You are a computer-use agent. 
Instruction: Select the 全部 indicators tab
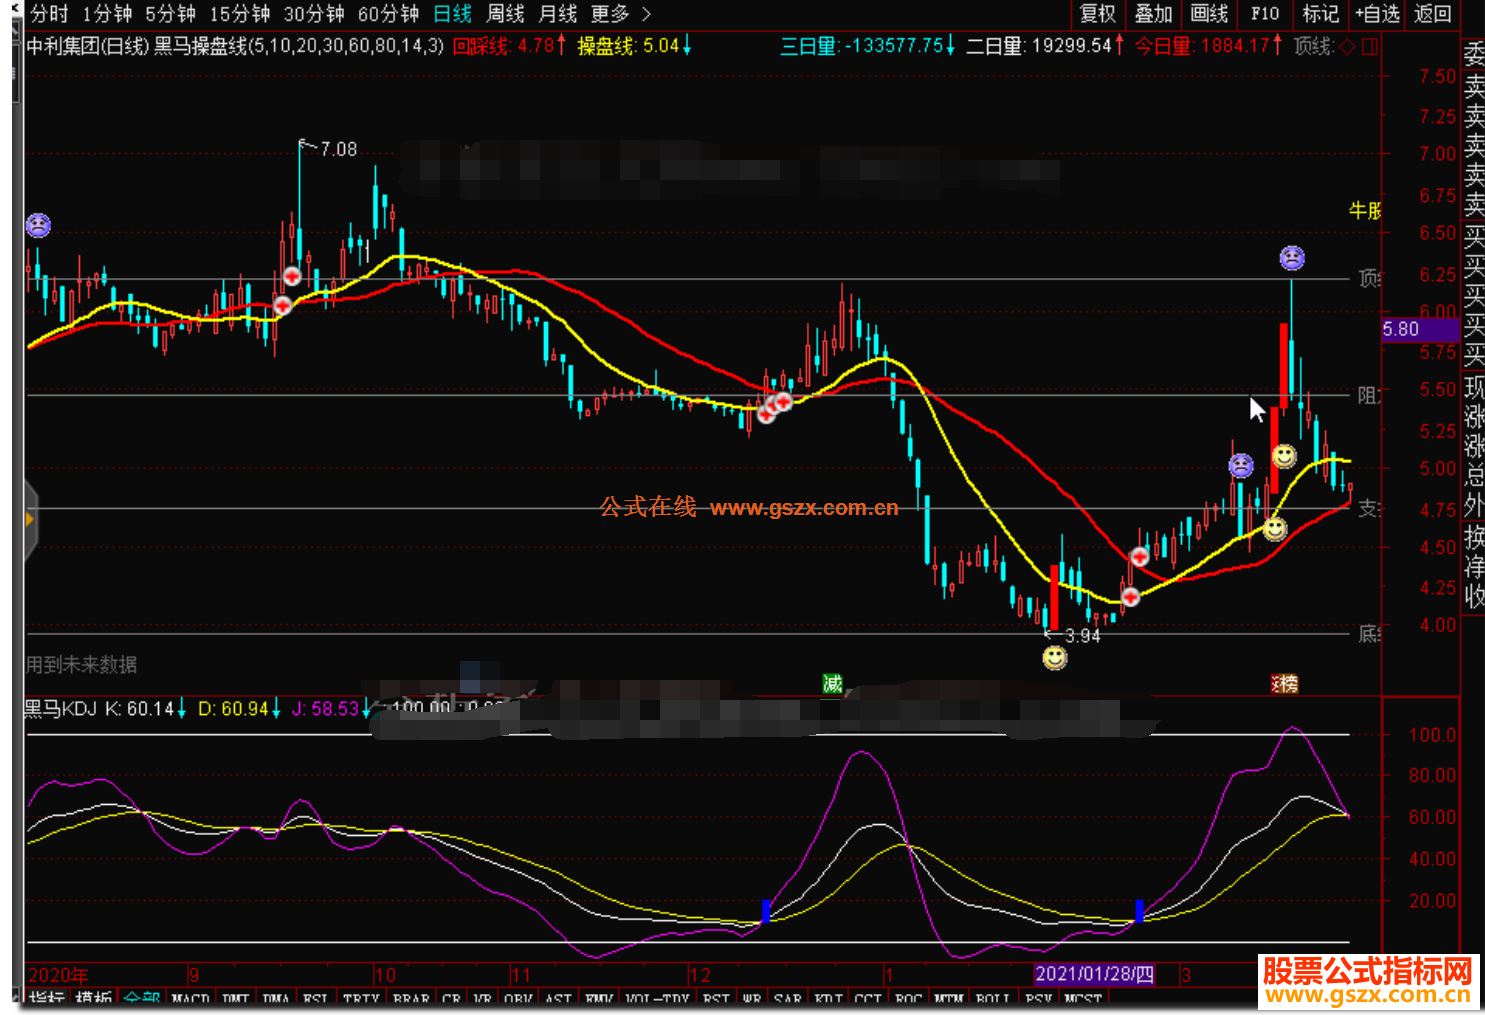tap(141, 998)
